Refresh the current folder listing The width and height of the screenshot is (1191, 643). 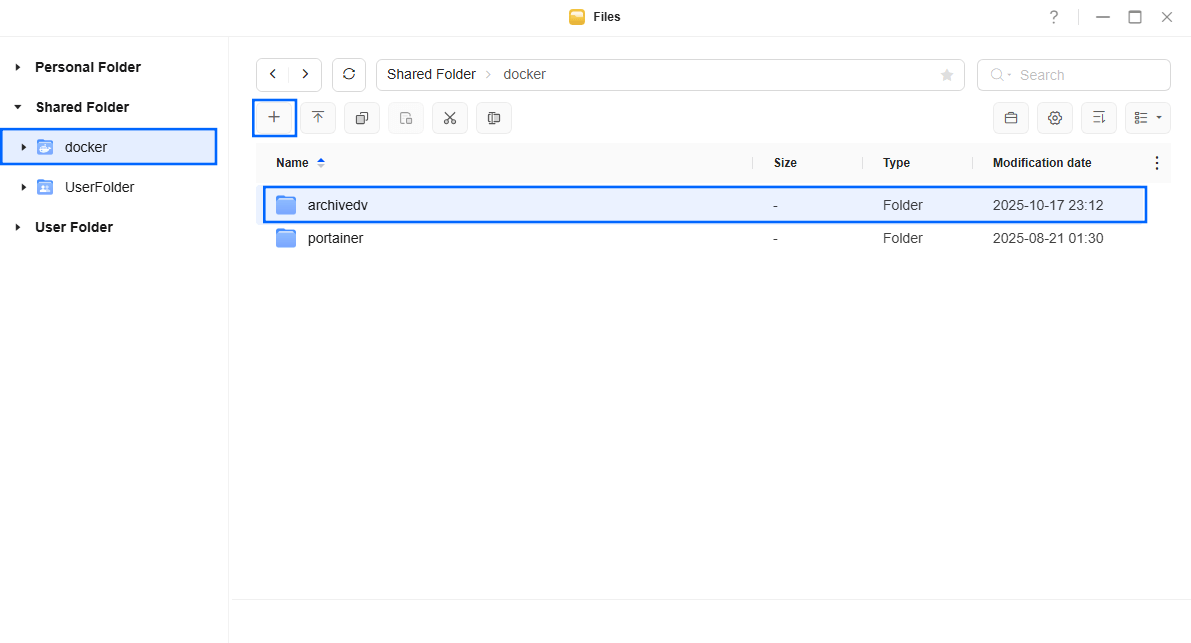[349, 75]
